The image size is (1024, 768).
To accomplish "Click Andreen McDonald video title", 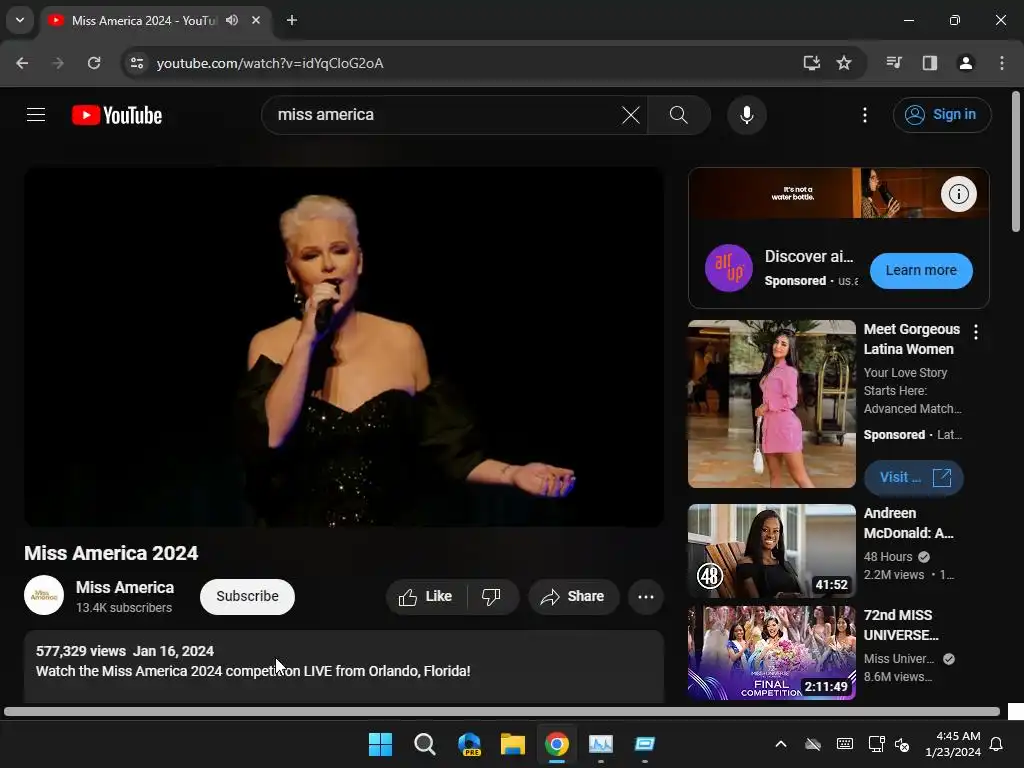I will (x=908, y=523).
